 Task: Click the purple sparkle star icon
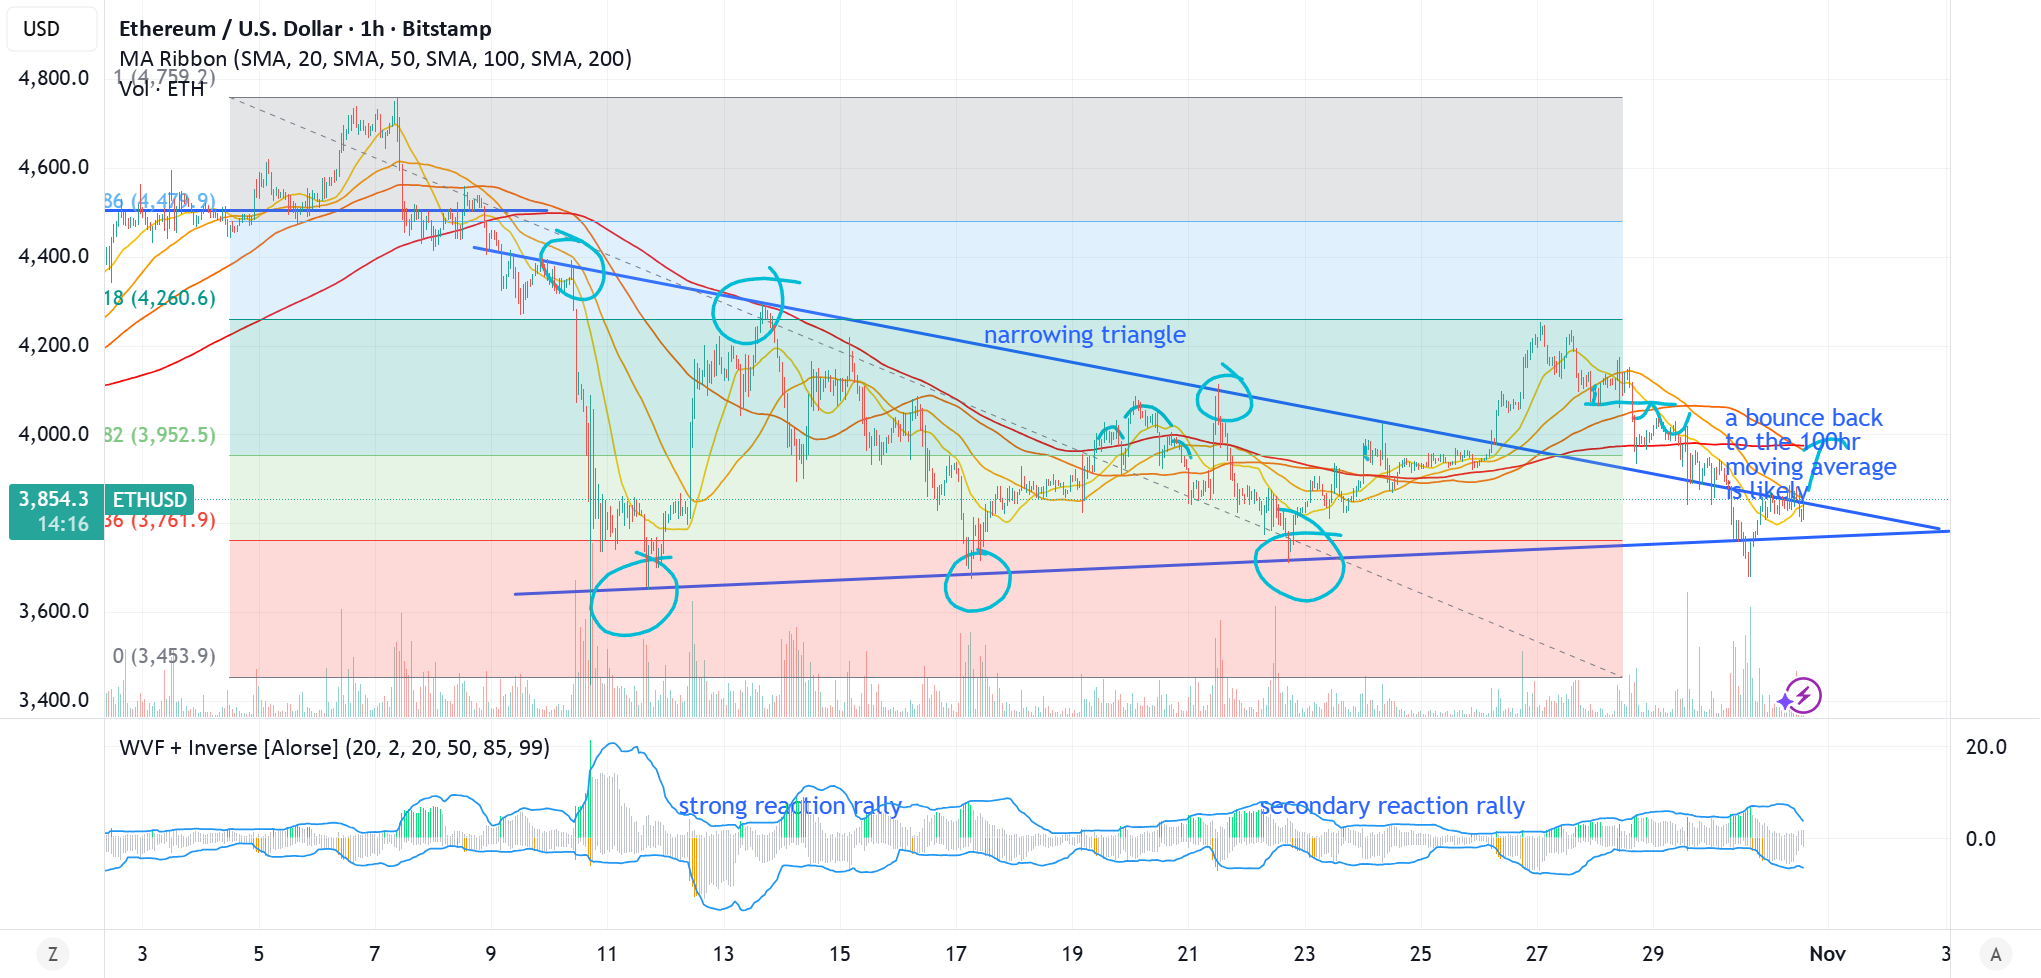click(1785, 702)
